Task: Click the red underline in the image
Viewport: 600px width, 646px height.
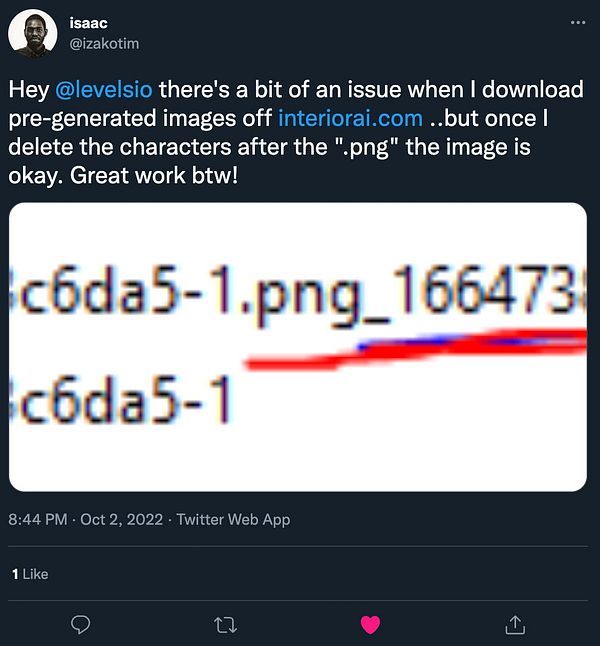Action: [416, 348]
